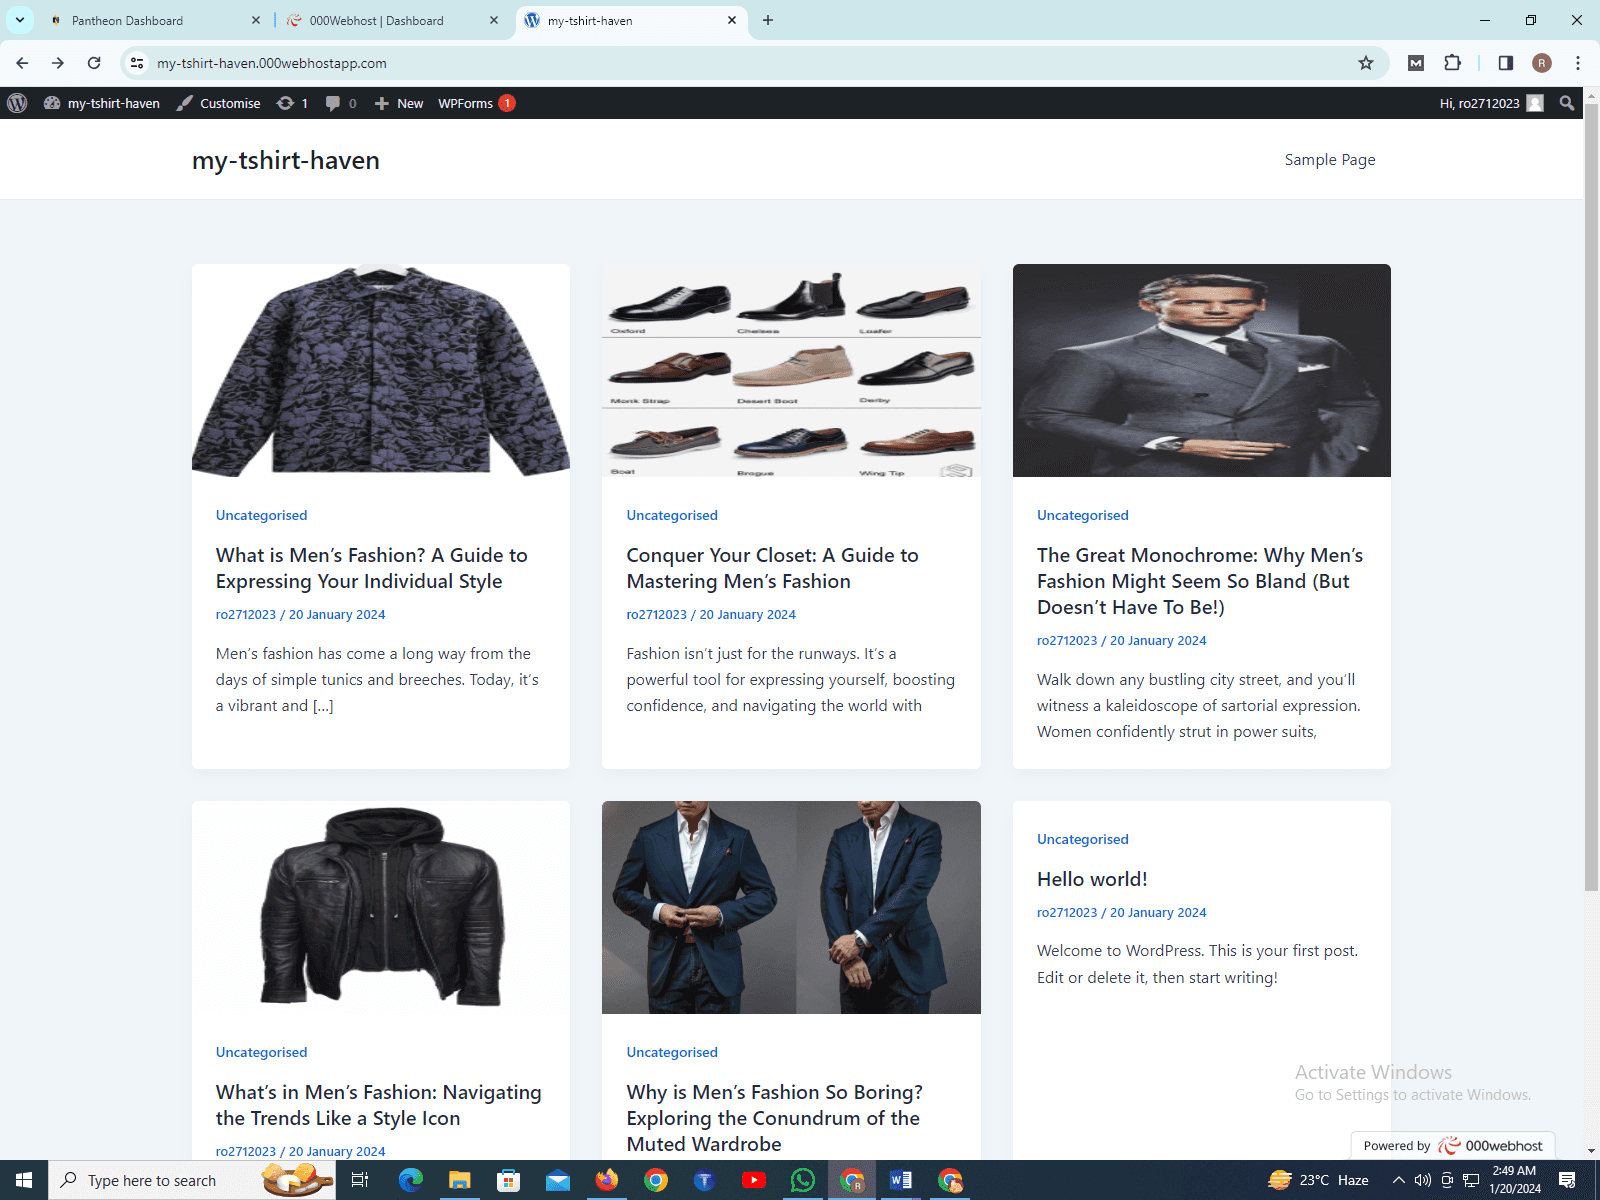
Task: Click Uncategorised above Hello world!
Action: click(1082, 839)
